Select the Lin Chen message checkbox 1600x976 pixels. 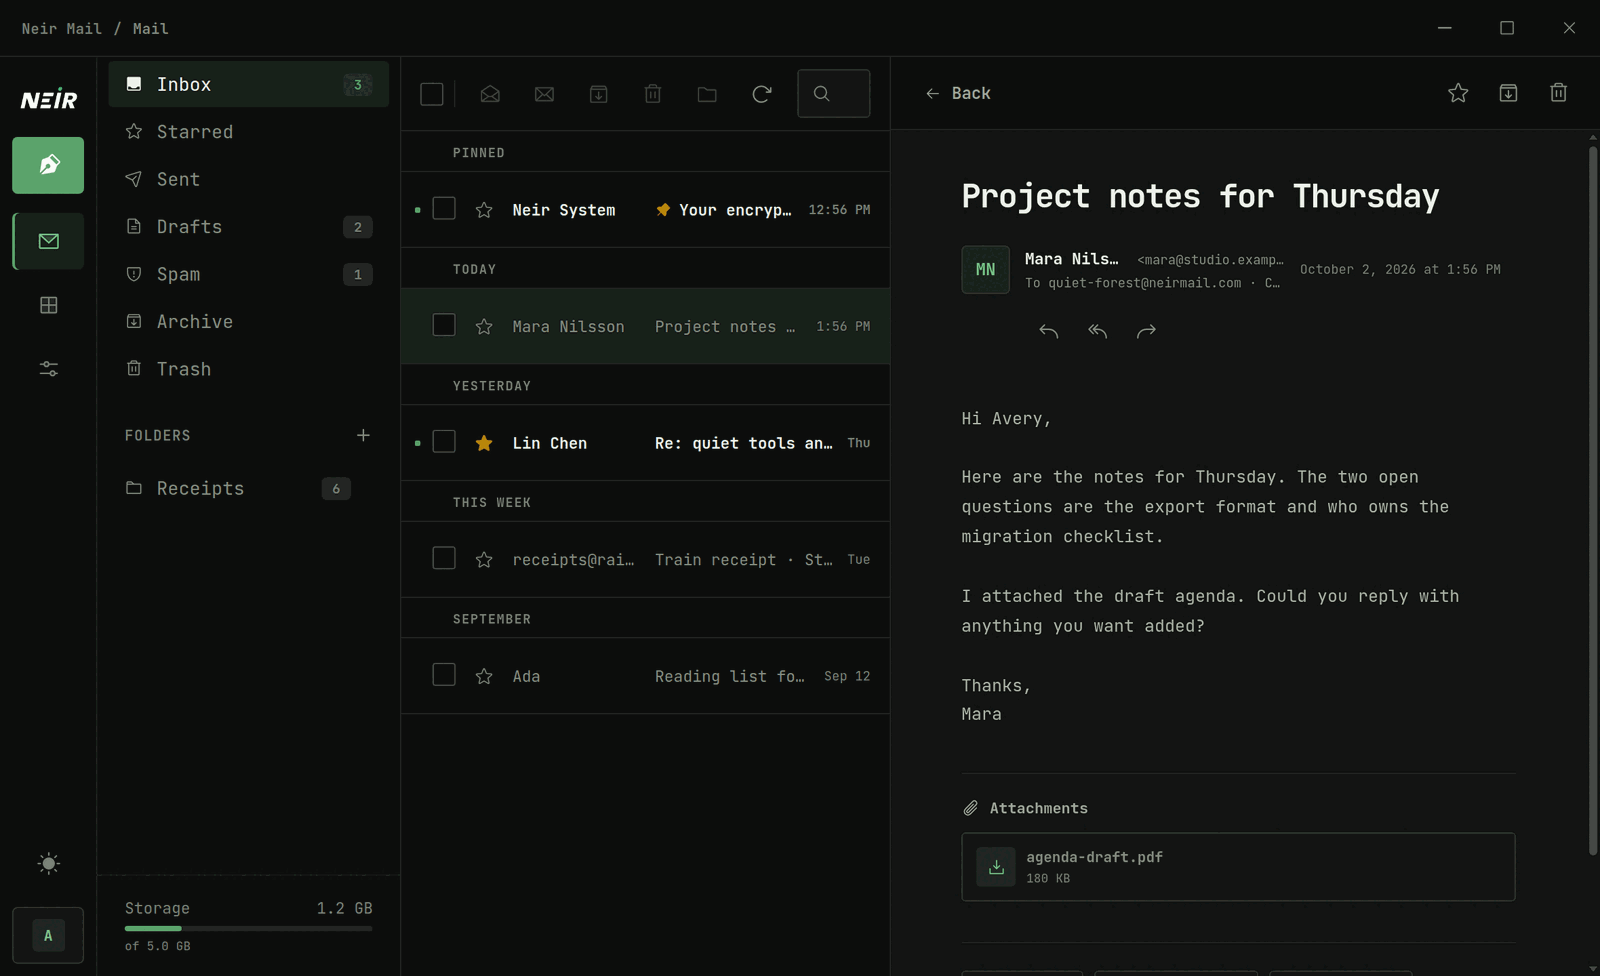444,442
